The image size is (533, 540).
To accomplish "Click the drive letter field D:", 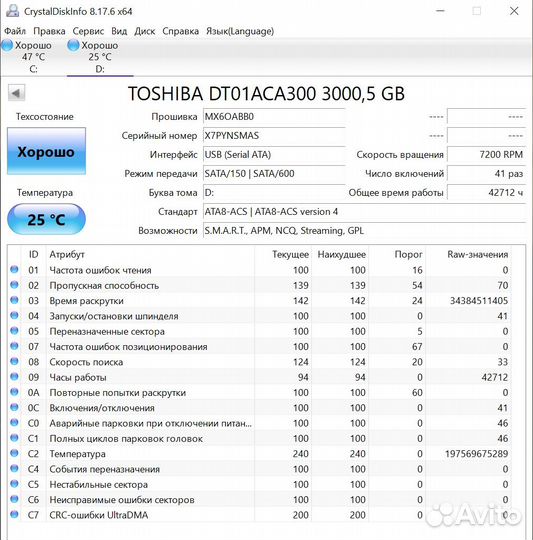I will 274,193.
